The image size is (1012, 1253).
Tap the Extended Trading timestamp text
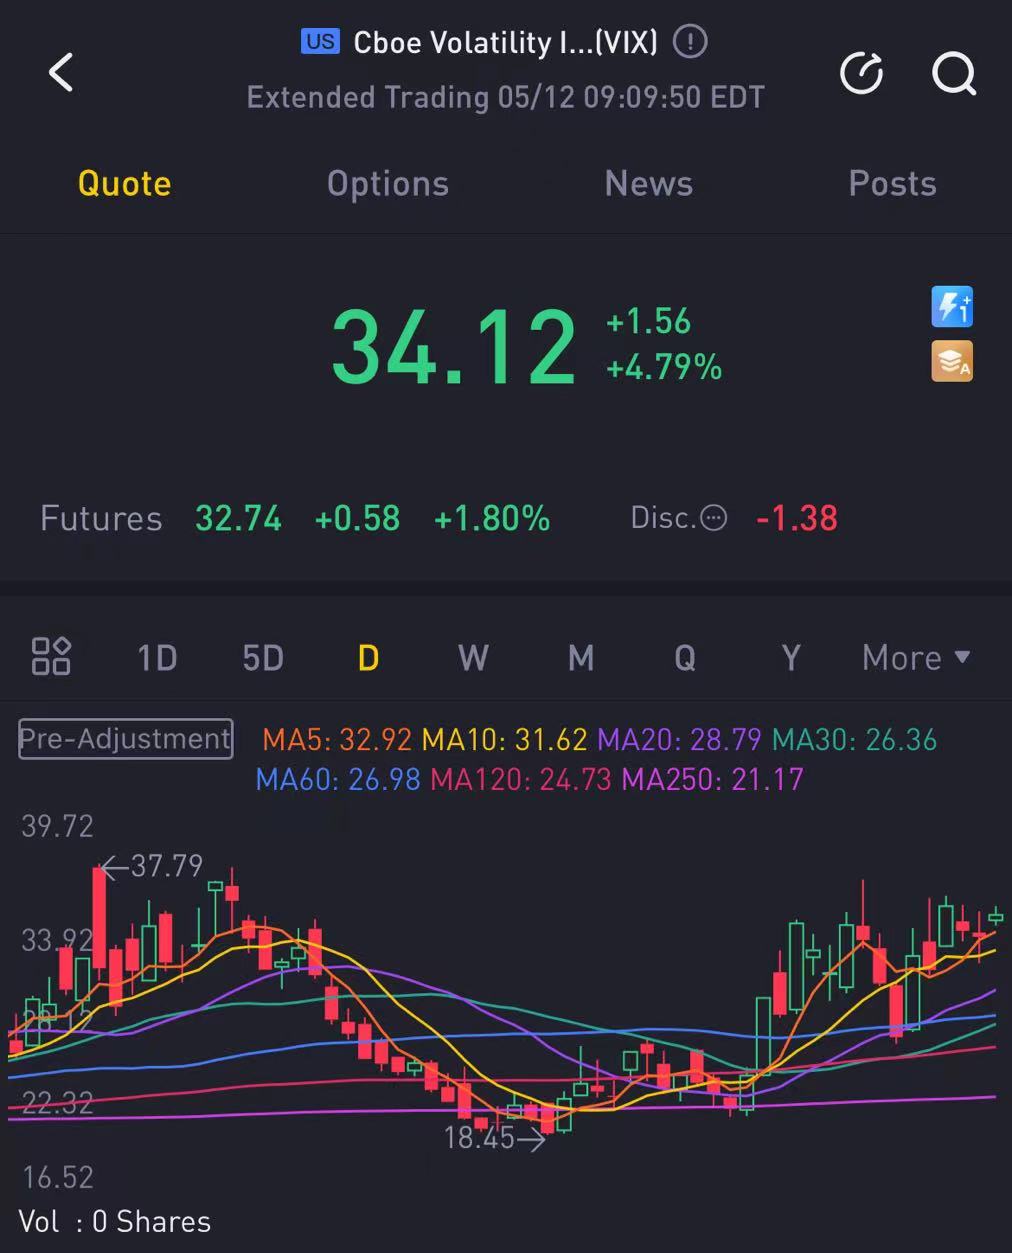point(506,97)
